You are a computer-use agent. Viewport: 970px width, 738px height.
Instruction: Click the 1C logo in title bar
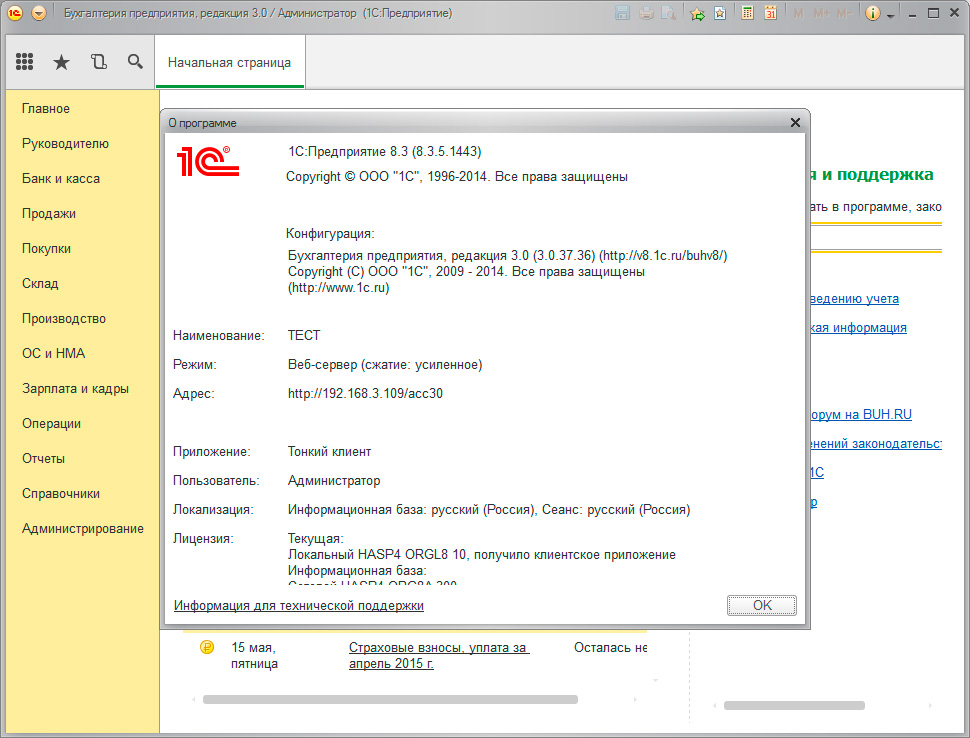pyautogui.click(x=15, y=12)
